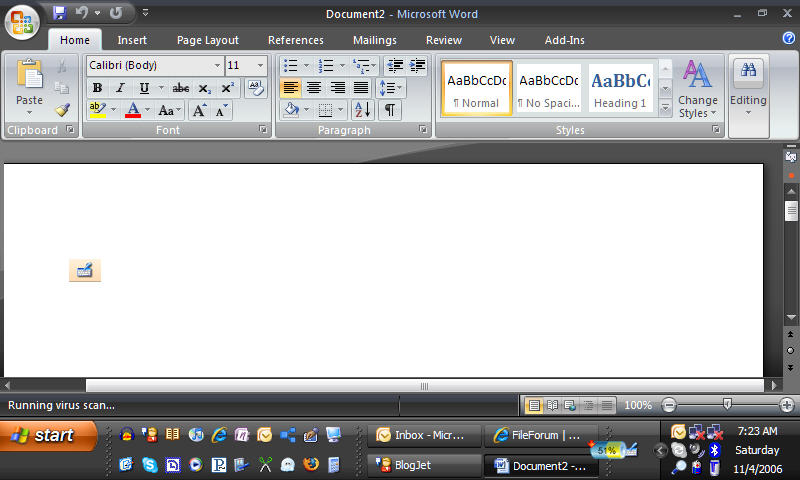Open underline style dropdown arrow
800x480 pixels.
[x=161, y=88]
